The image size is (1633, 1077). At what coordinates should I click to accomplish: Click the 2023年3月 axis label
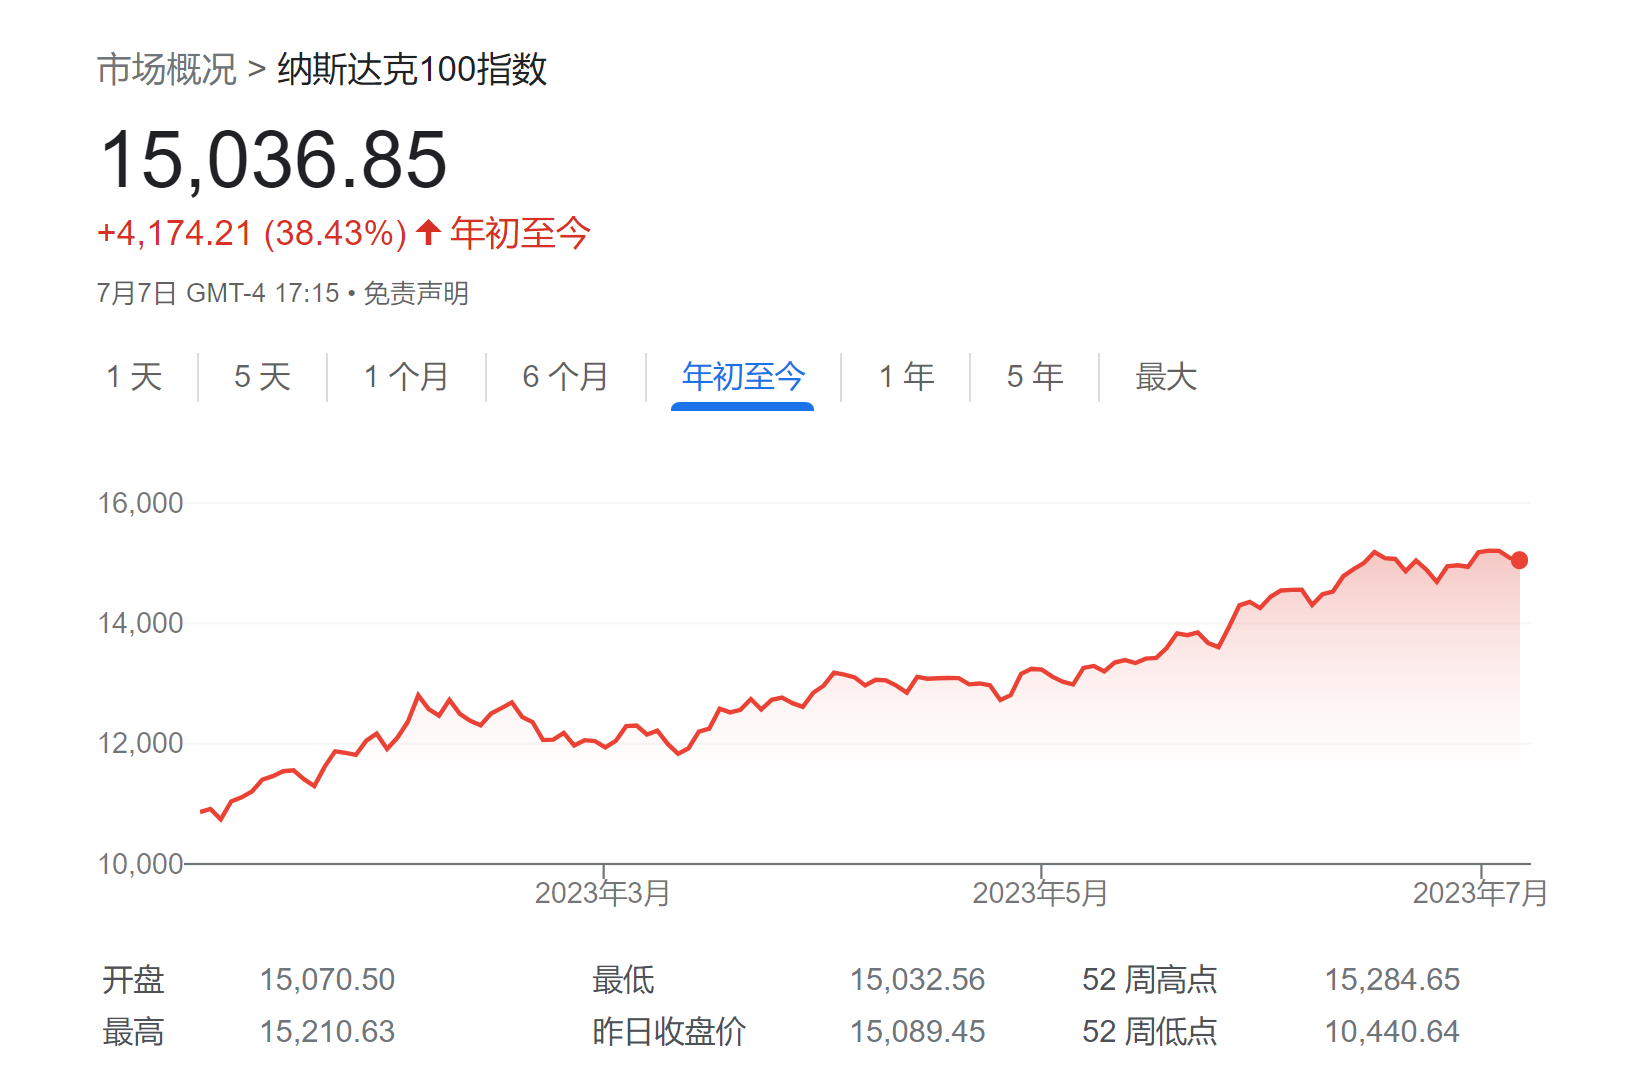602,893
